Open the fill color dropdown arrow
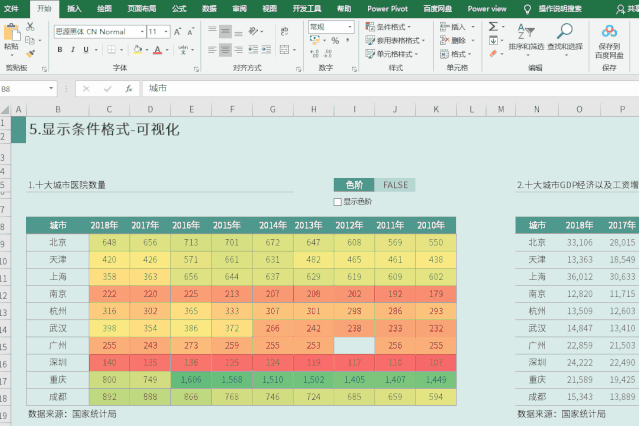The width and height of the screenshot is (639, 426). pyautogui.click(x=147, y=50)
